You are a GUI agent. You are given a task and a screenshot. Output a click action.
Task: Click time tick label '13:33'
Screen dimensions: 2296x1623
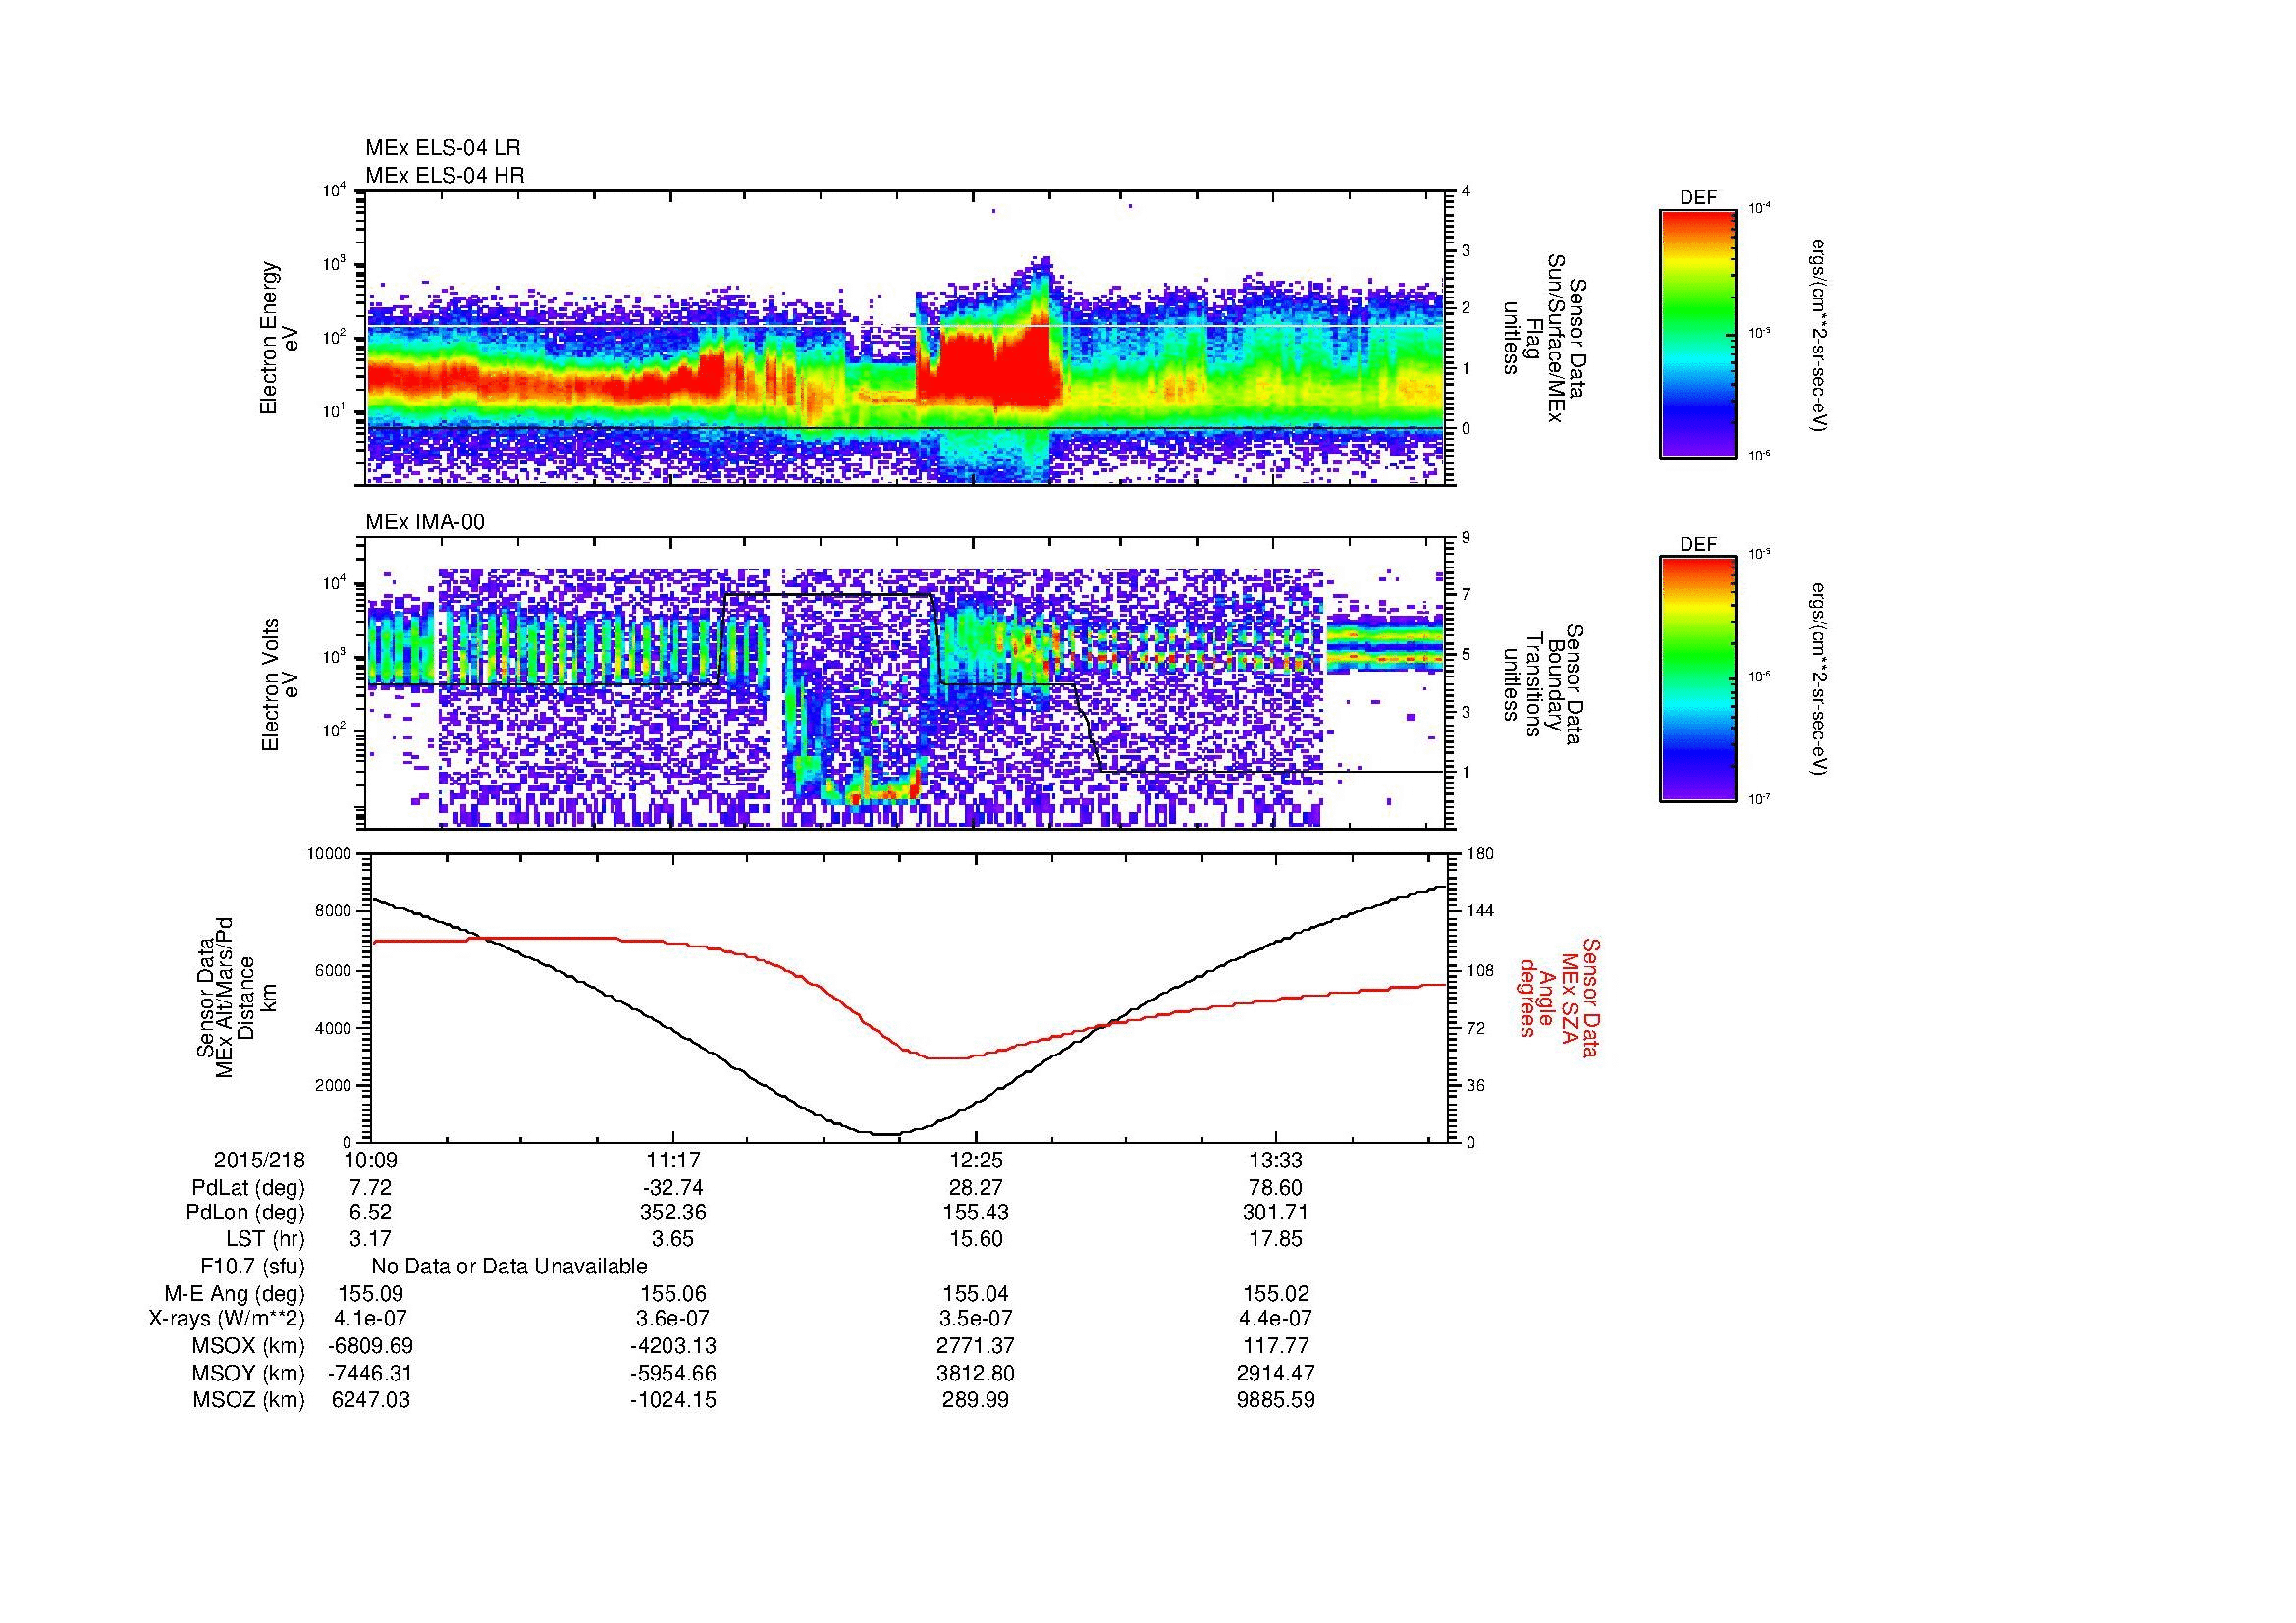(x=1276, y=1161)
